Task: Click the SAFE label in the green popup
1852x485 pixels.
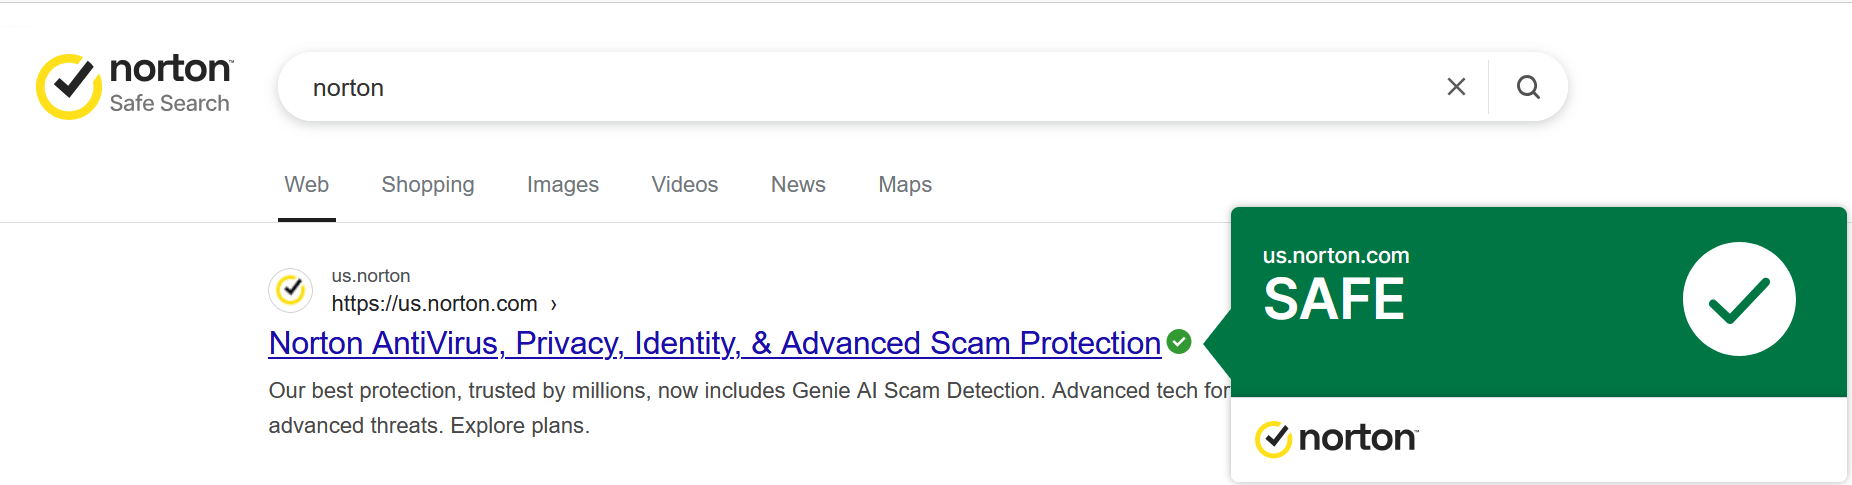Action: click(x=1334, y=299)
